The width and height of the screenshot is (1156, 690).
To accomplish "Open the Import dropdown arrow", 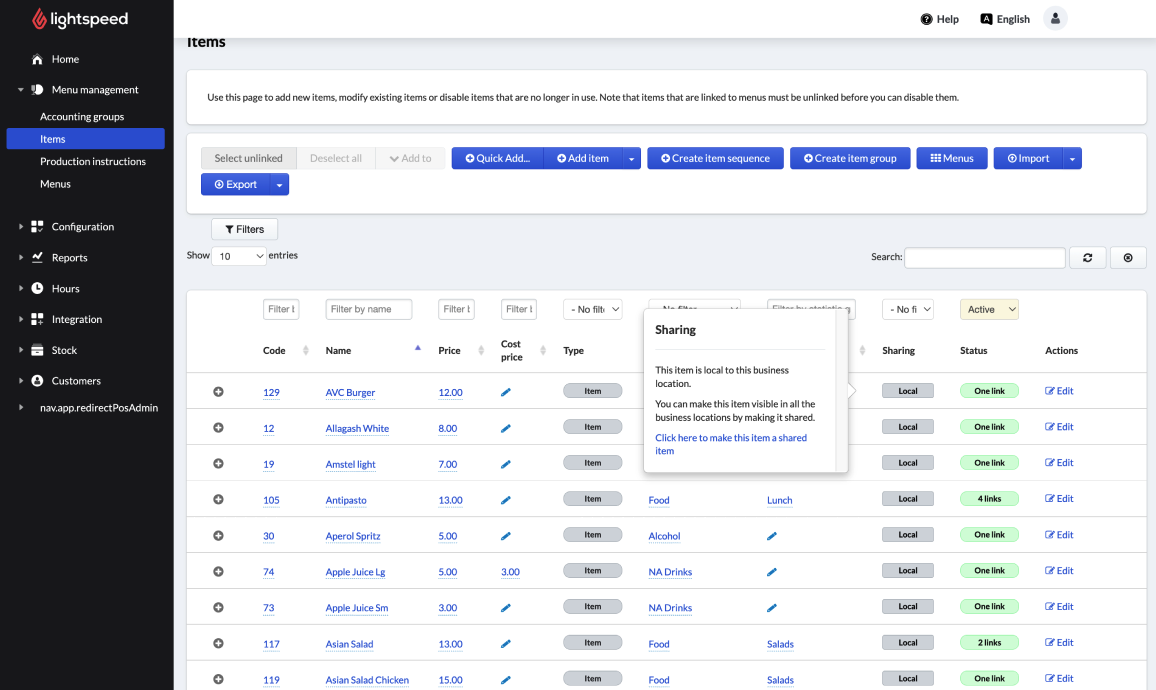I will [1072, 158].
